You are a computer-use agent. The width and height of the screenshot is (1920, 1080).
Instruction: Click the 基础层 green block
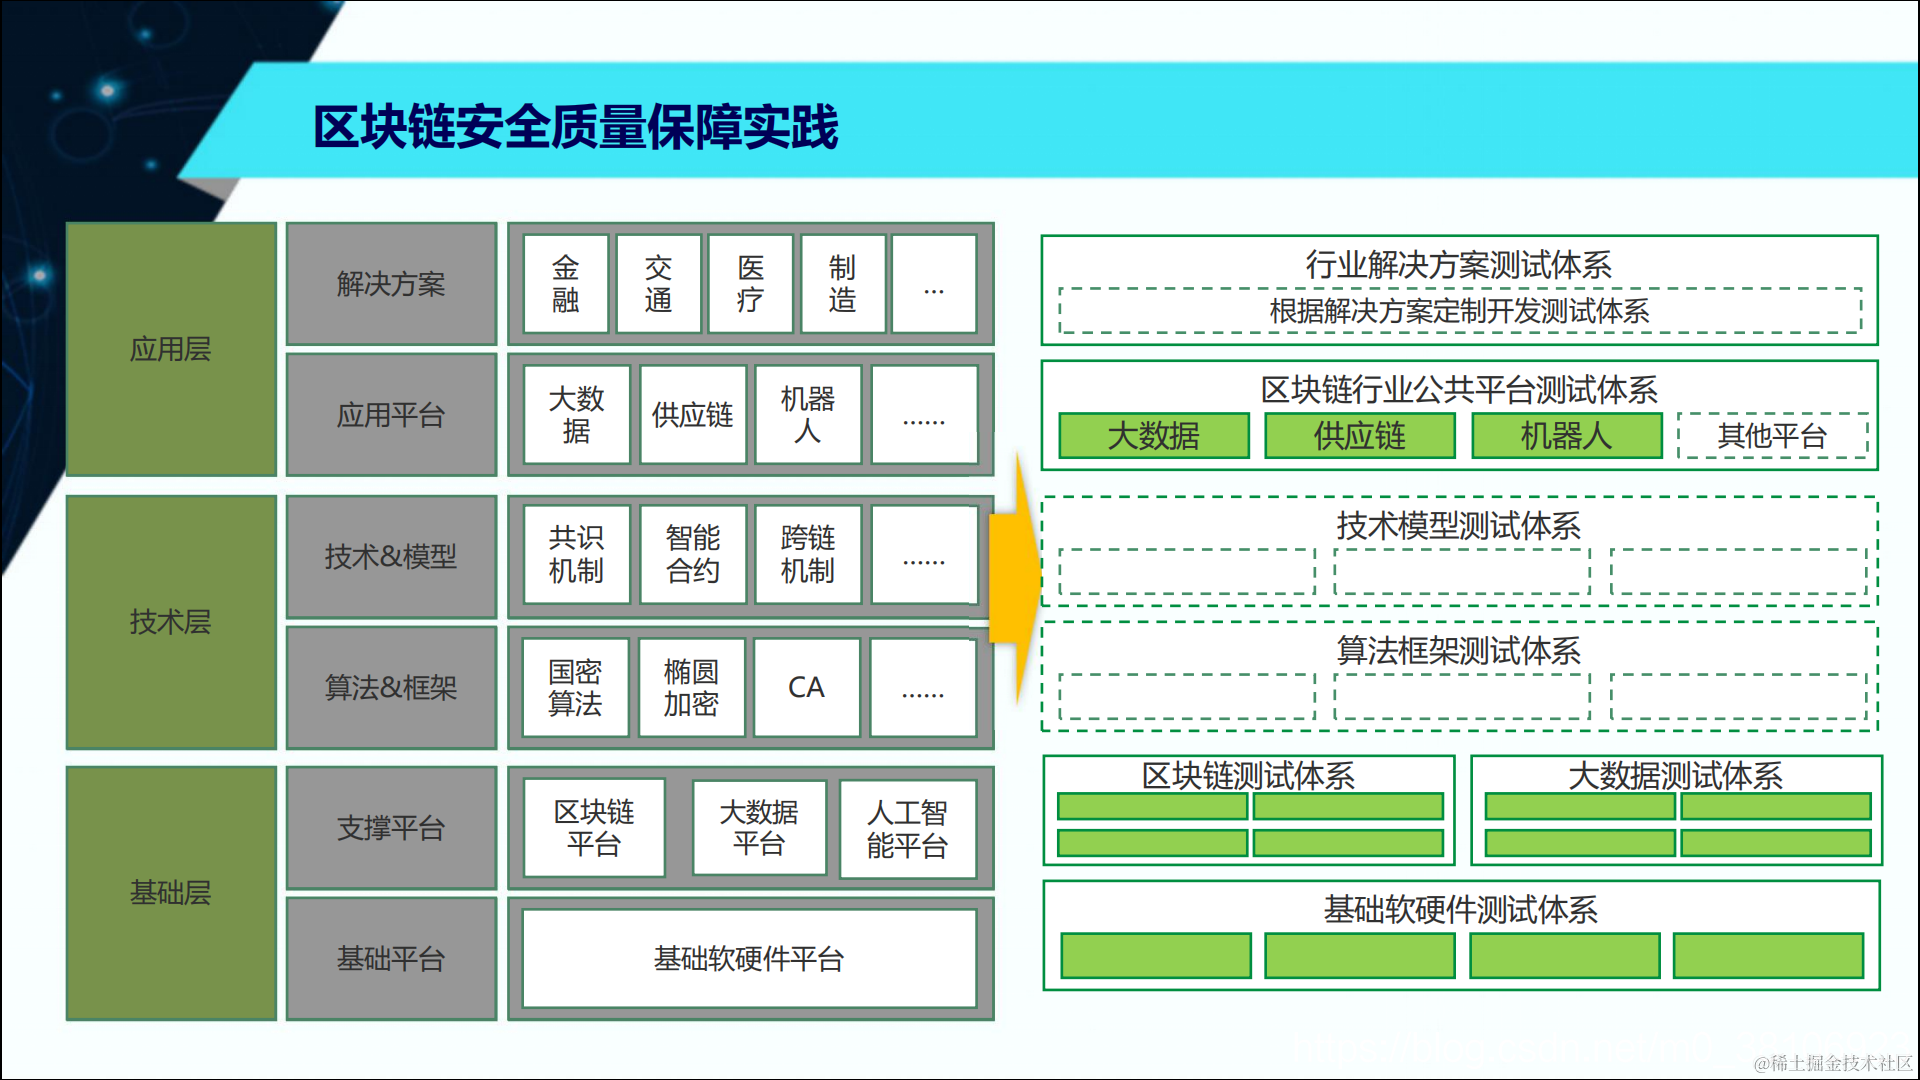click(171, 892)
